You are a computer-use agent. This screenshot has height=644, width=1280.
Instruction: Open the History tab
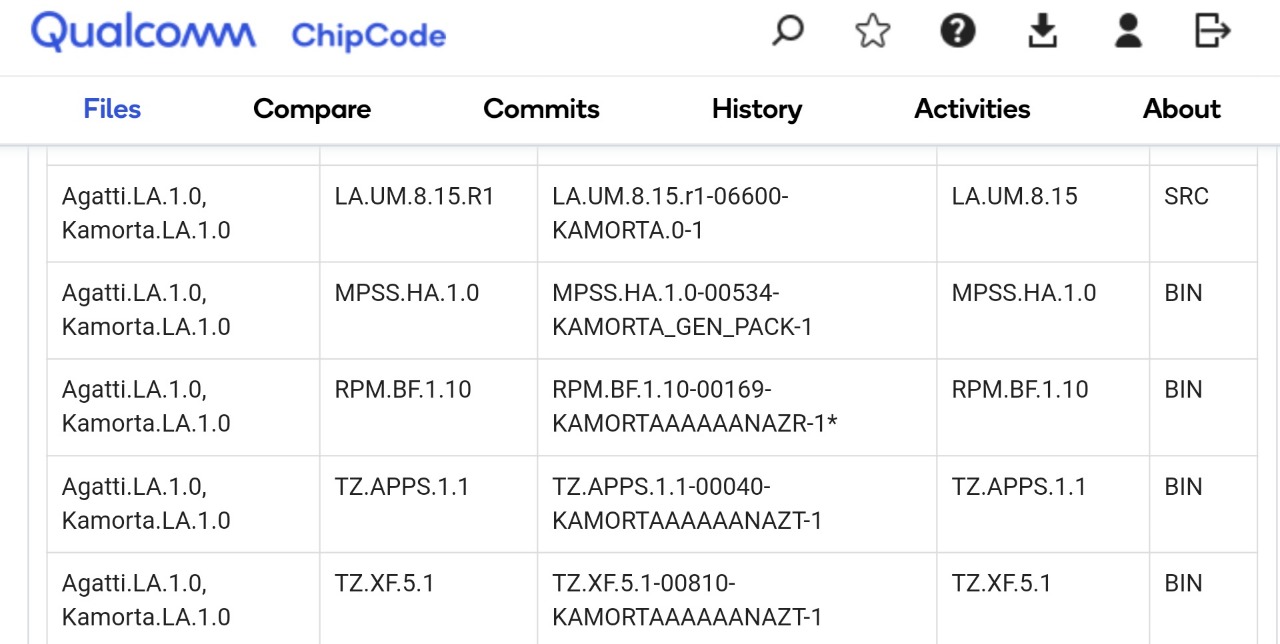pos(757,109)
